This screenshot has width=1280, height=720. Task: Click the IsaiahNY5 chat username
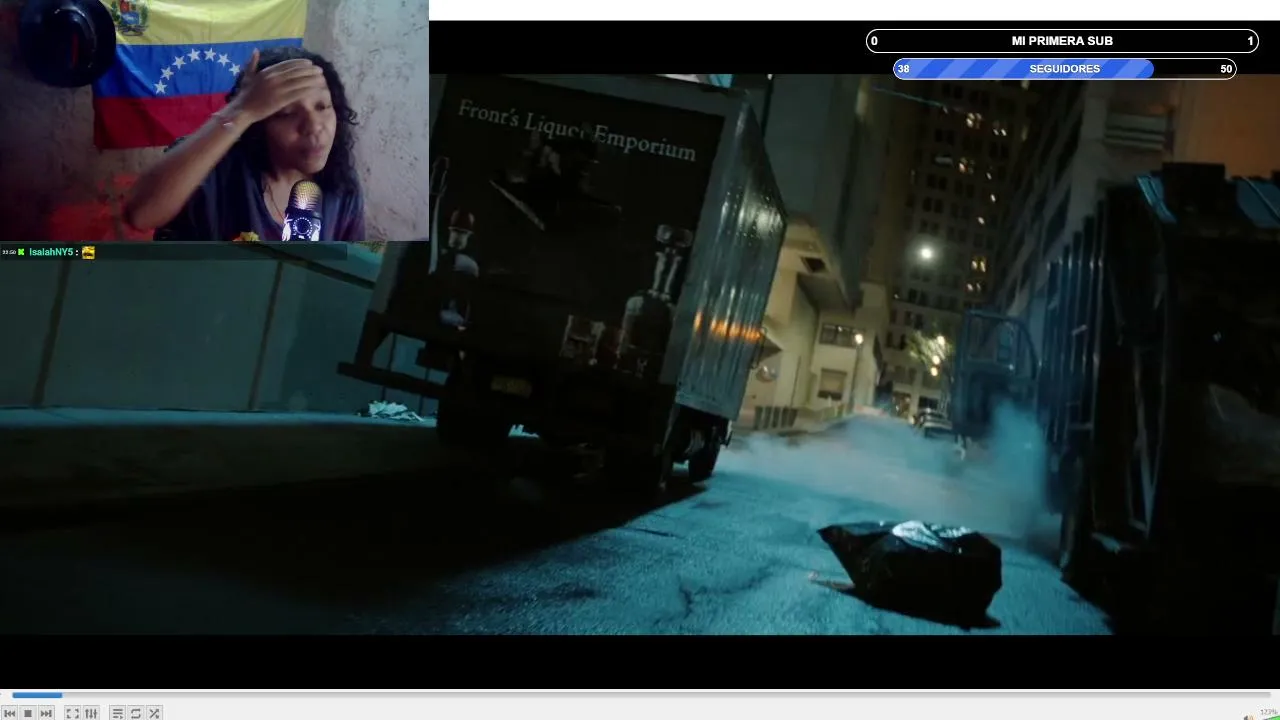51,253
